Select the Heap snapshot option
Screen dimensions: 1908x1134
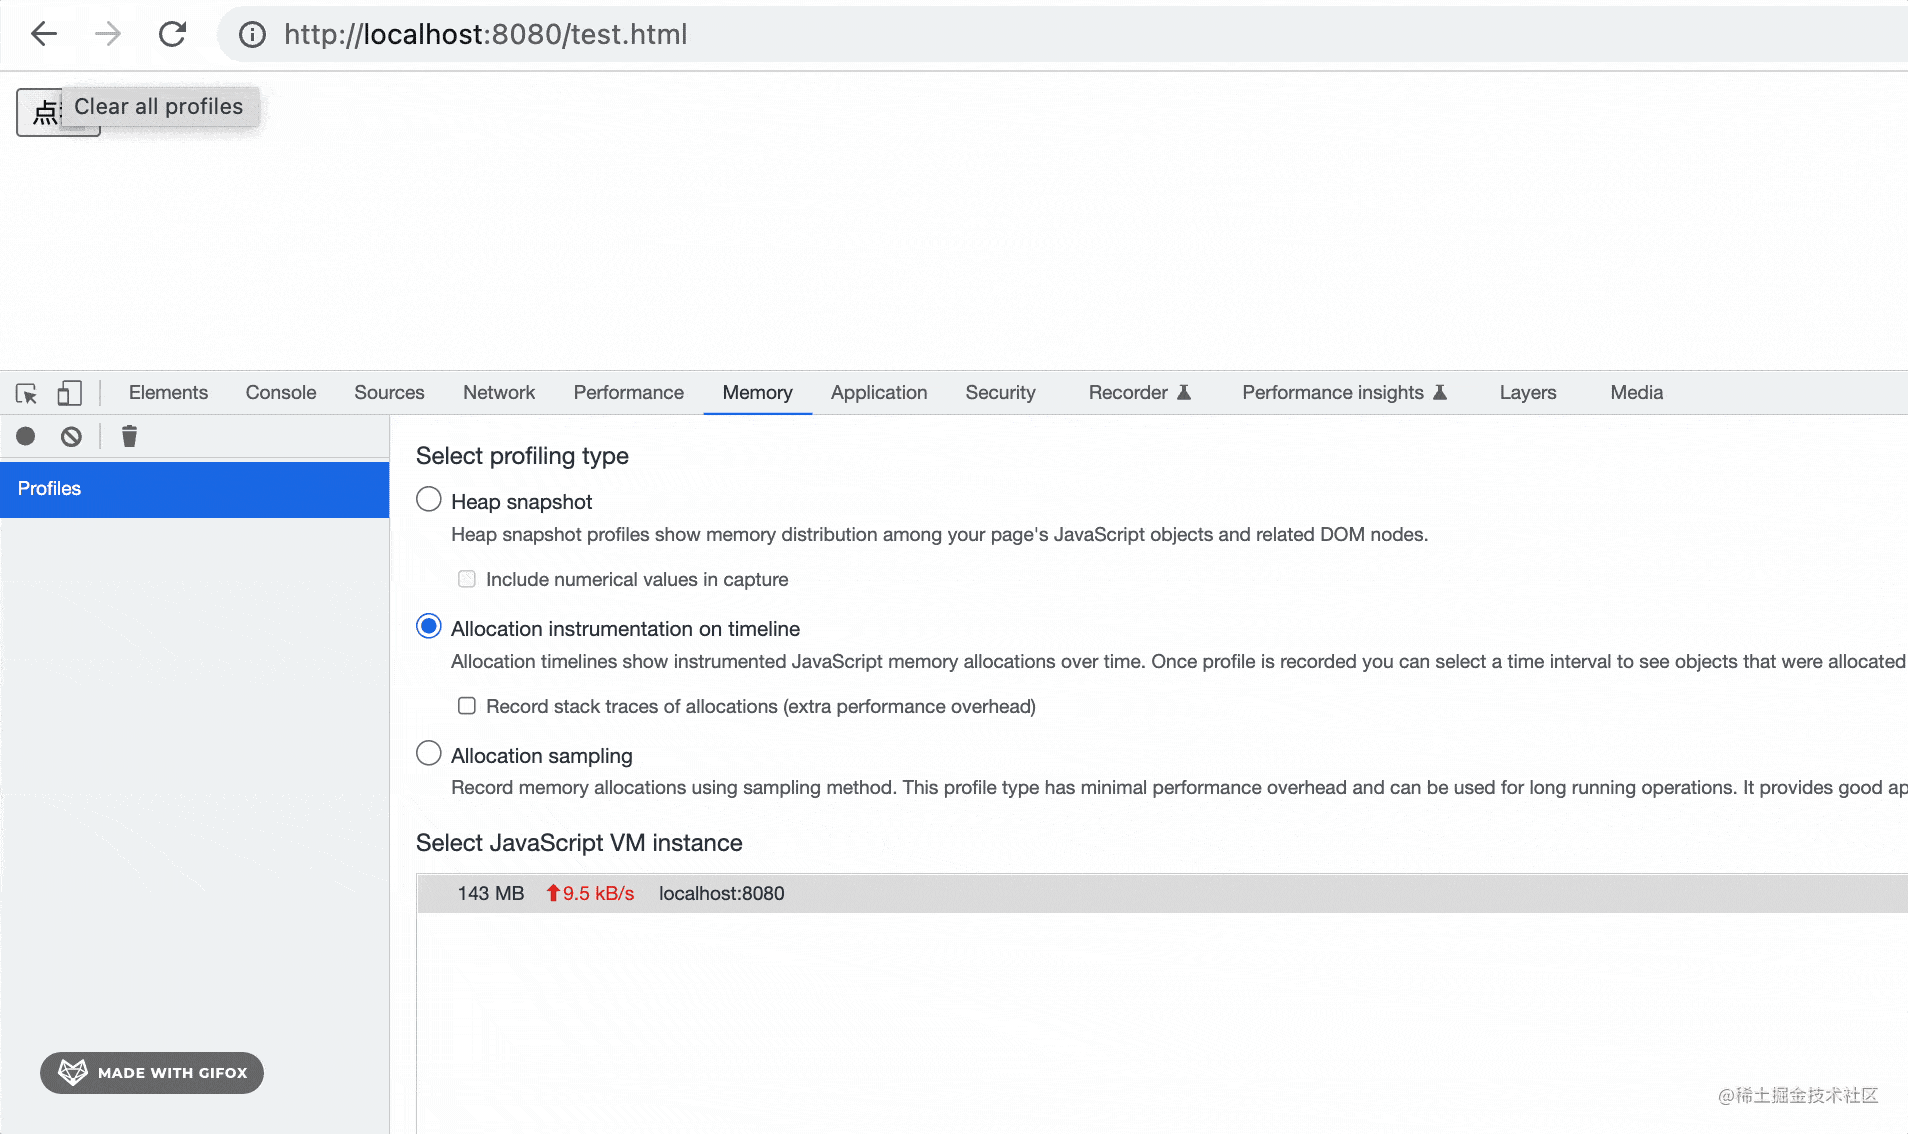[429, 499]
